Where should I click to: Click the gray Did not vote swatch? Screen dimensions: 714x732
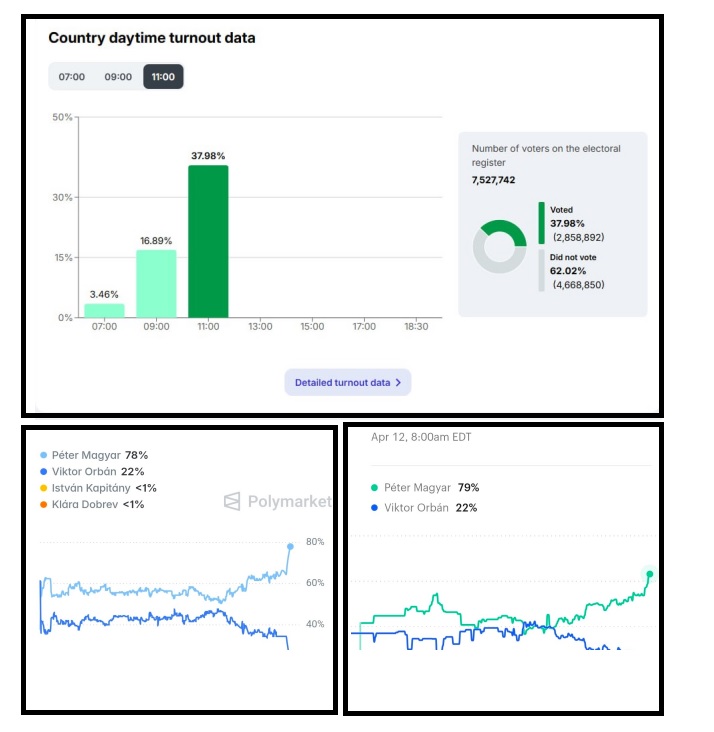pyautogui.click(x=542, y=270)
